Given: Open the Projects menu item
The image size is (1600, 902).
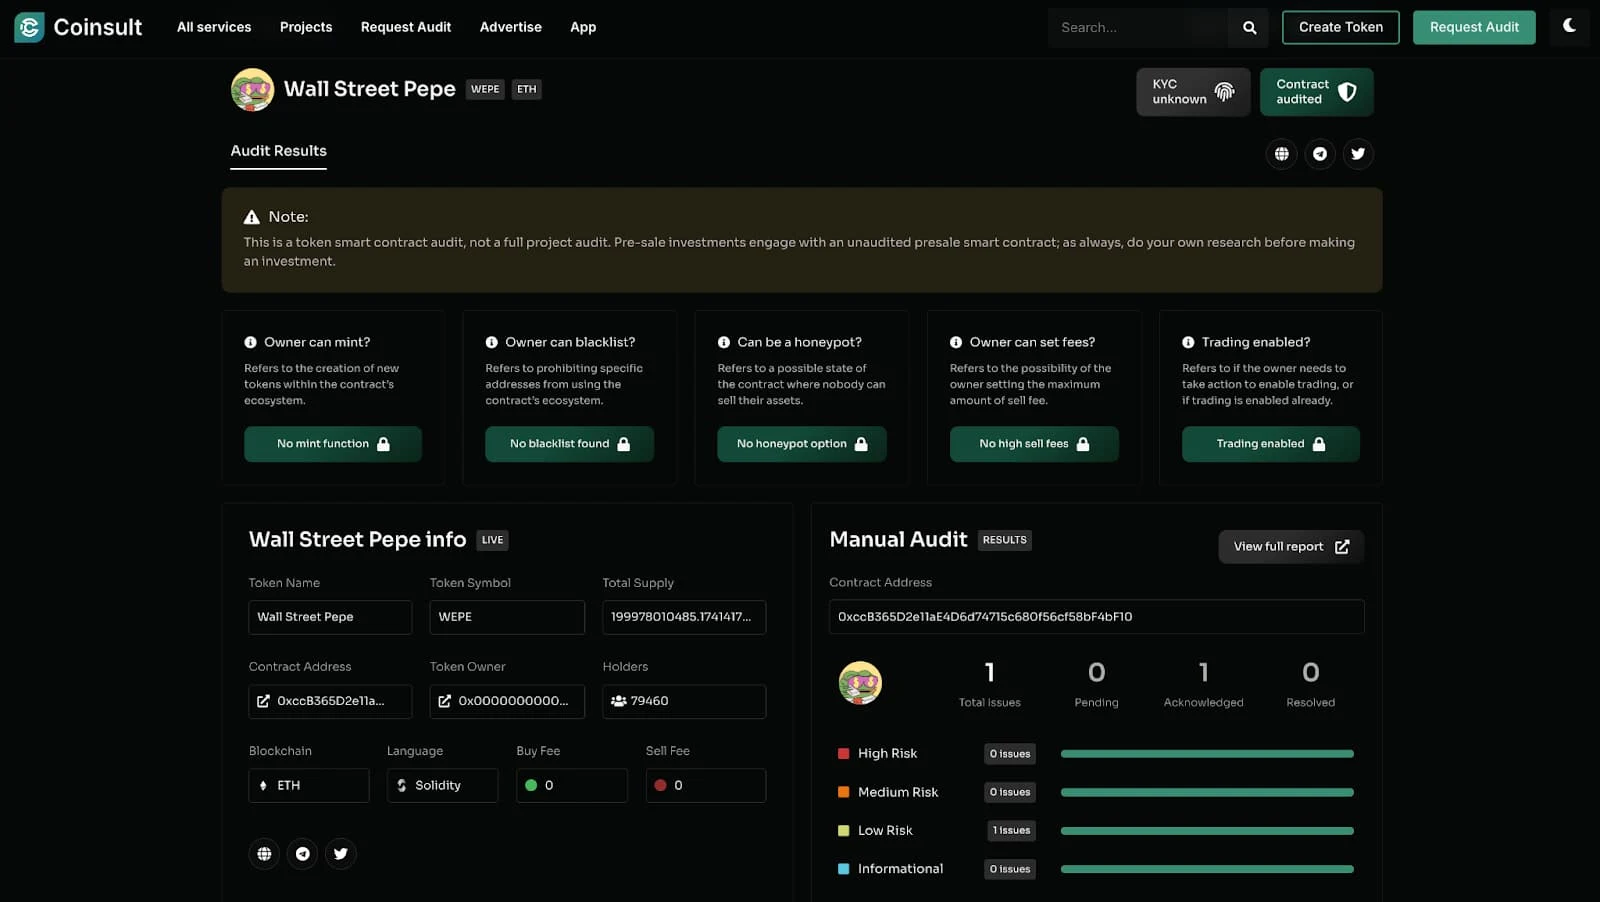Looking at the screenshot, I should click(x=306, y=27).
